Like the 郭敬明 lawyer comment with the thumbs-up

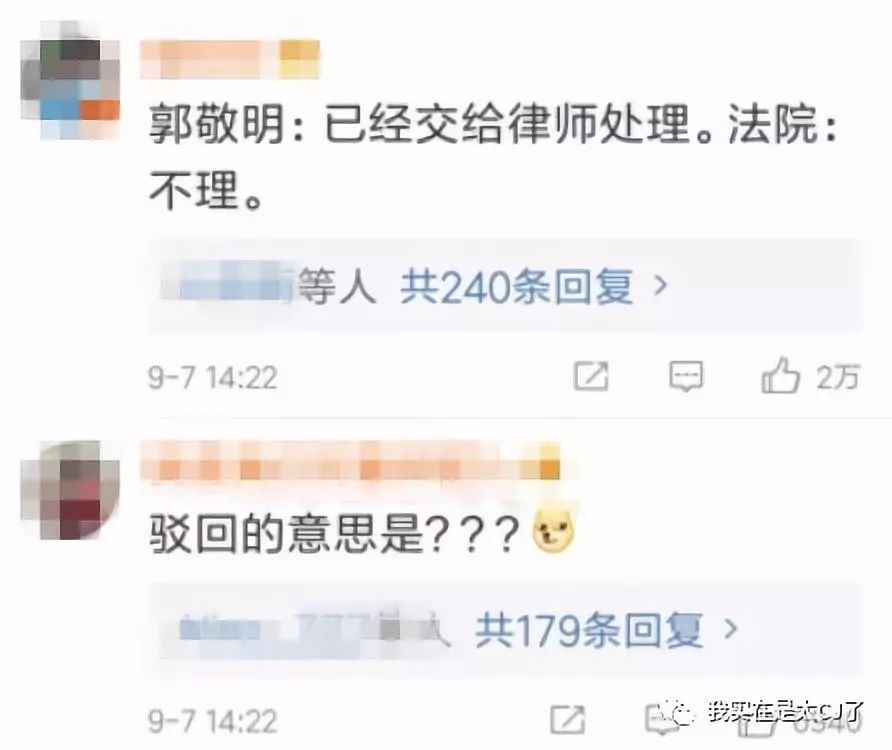[780, 375]
